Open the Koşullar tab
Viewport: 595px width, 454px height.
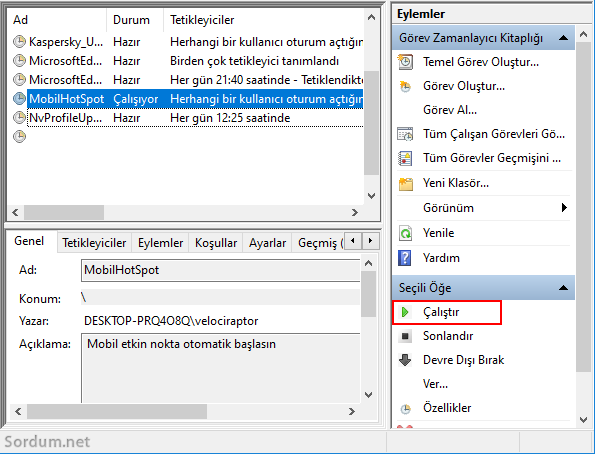[x=216, y=243]
